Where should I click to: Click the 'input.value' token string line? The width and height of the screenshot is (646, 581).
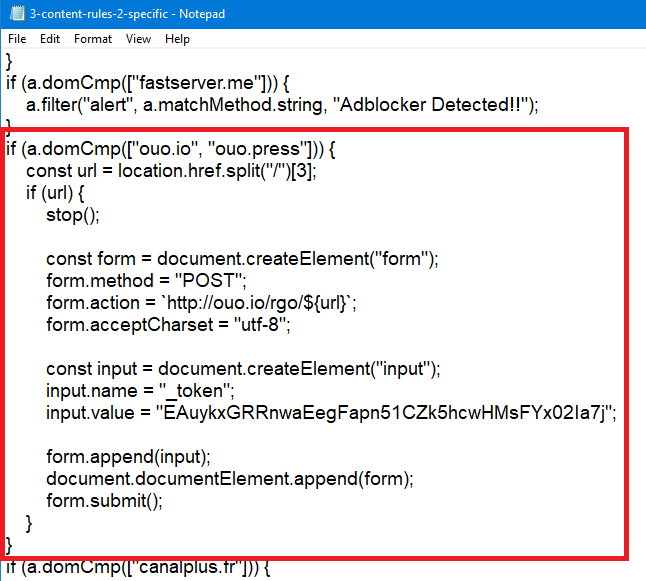pos(331,412)
